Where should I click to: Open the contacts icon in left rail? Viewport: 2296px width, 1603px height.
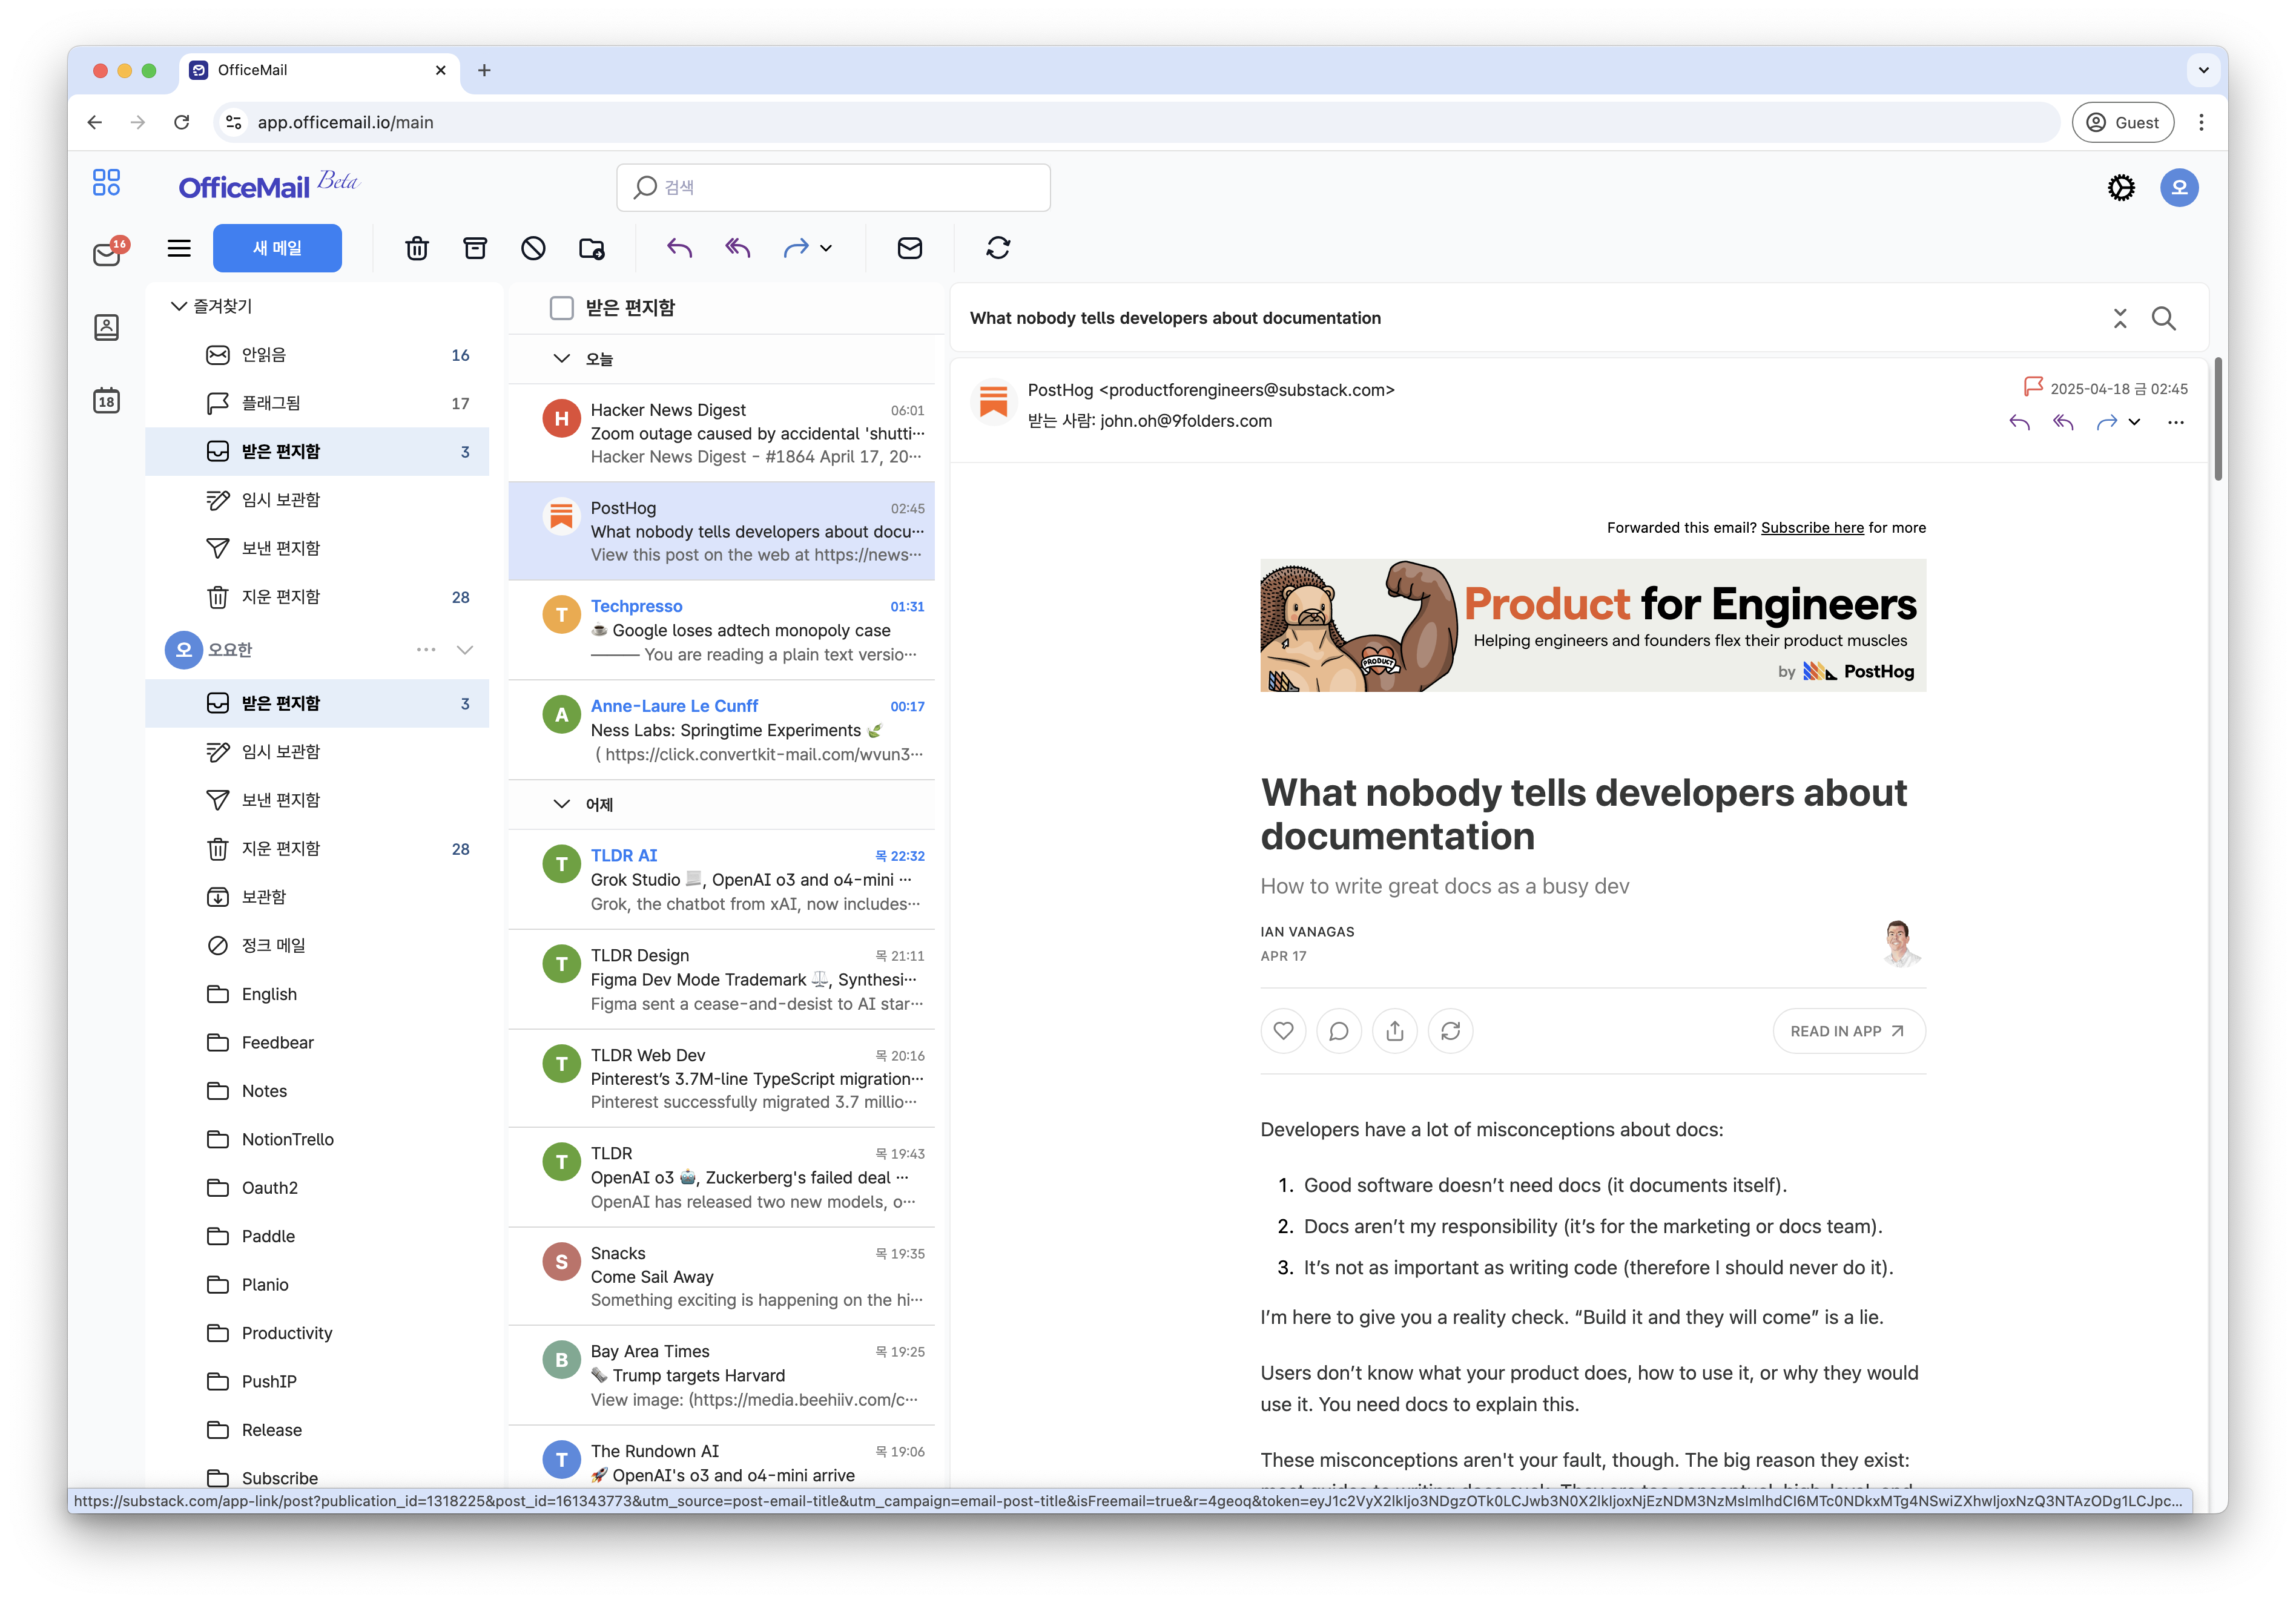pos(106,327)
